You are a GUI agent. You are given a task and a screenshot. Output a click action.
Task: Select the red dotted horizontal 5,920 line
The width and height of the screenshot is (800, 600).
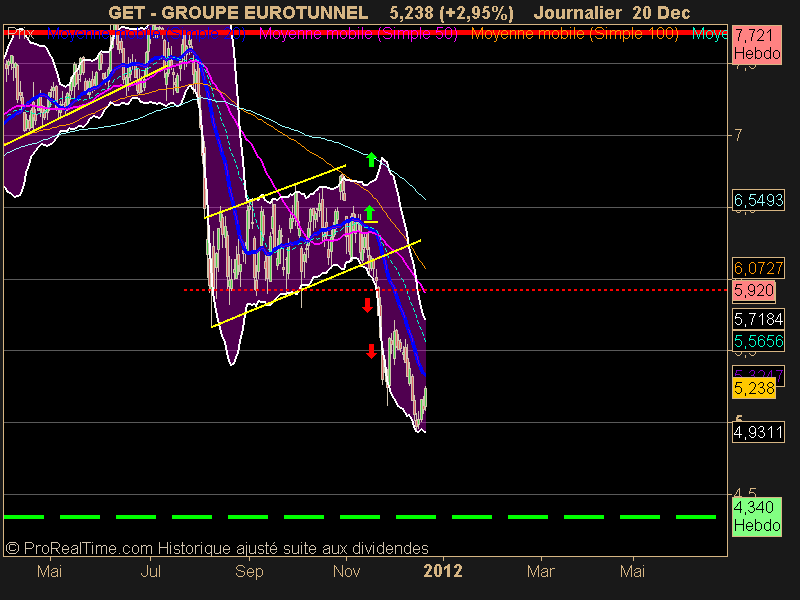click(456, 290)
